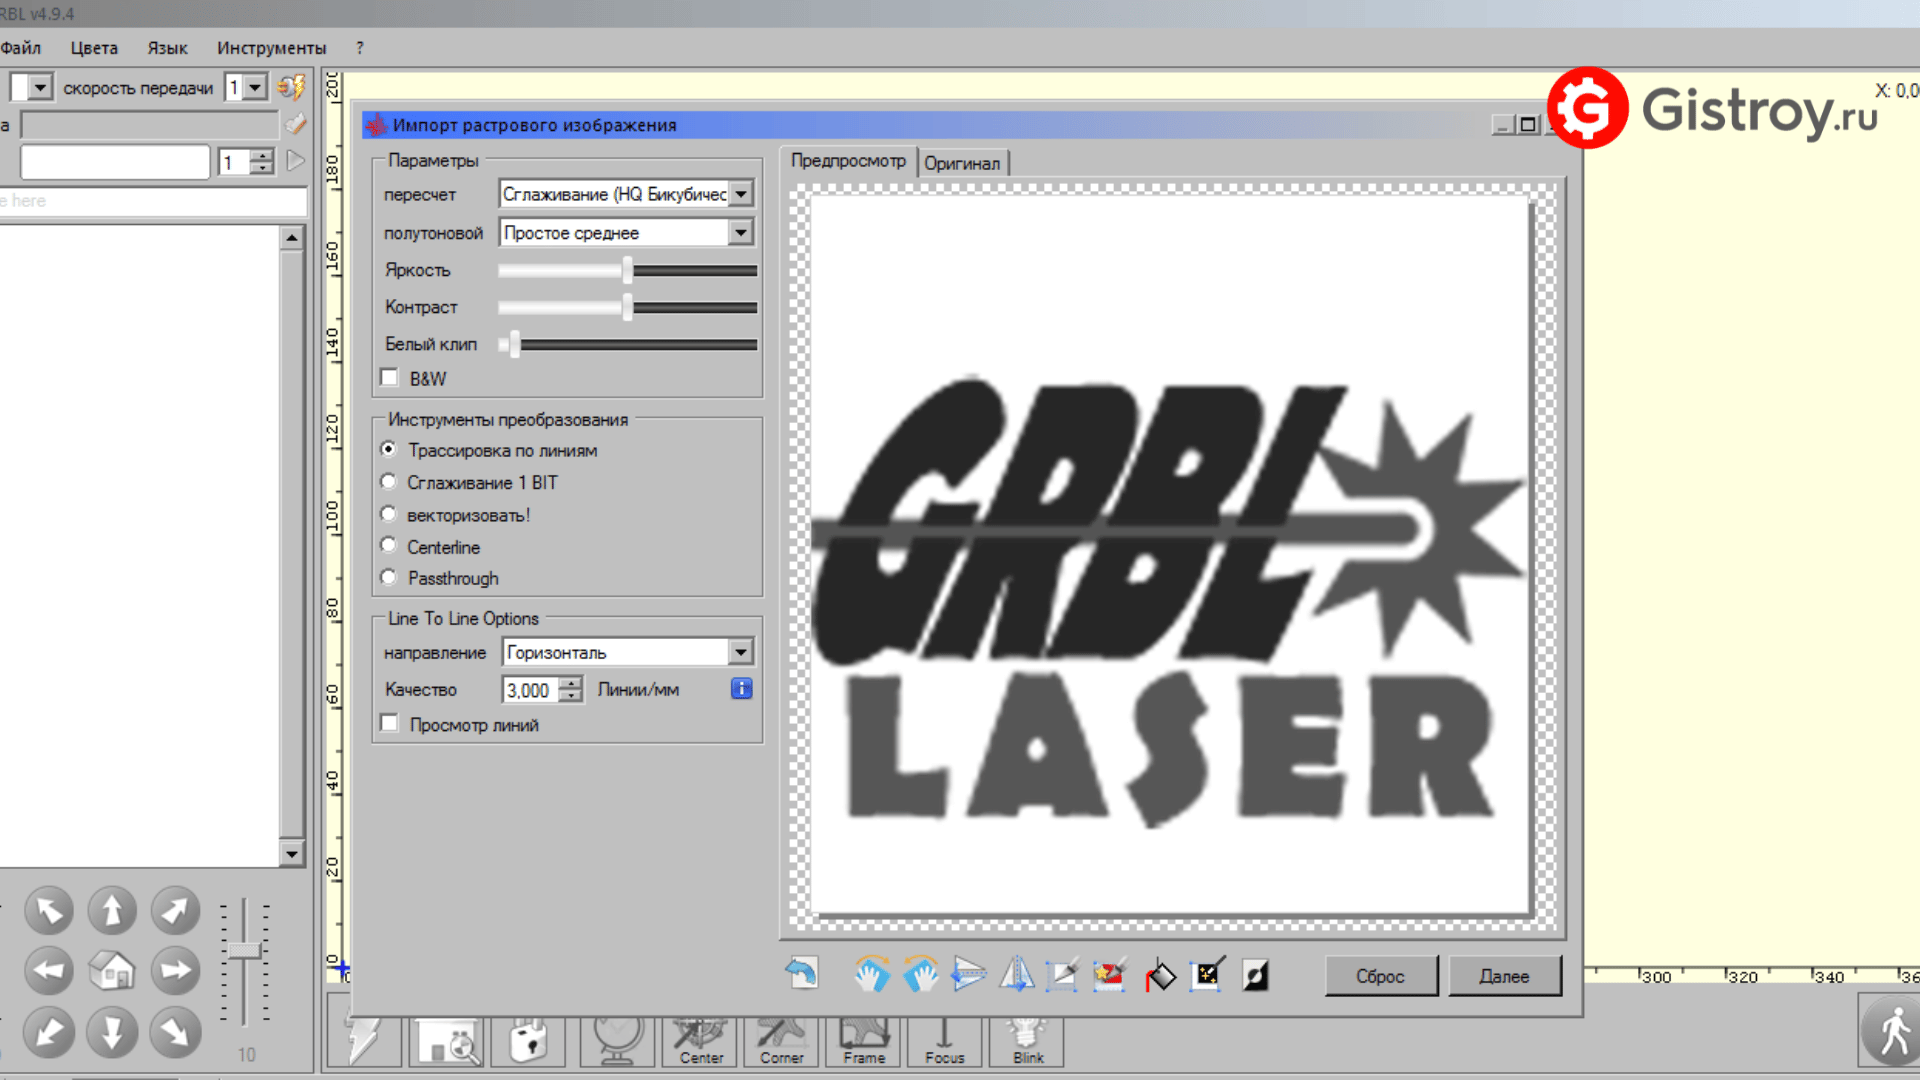Select векторизовать! radio option
This screenshot has width=1920, height=1080.
(x=389, y=514)
